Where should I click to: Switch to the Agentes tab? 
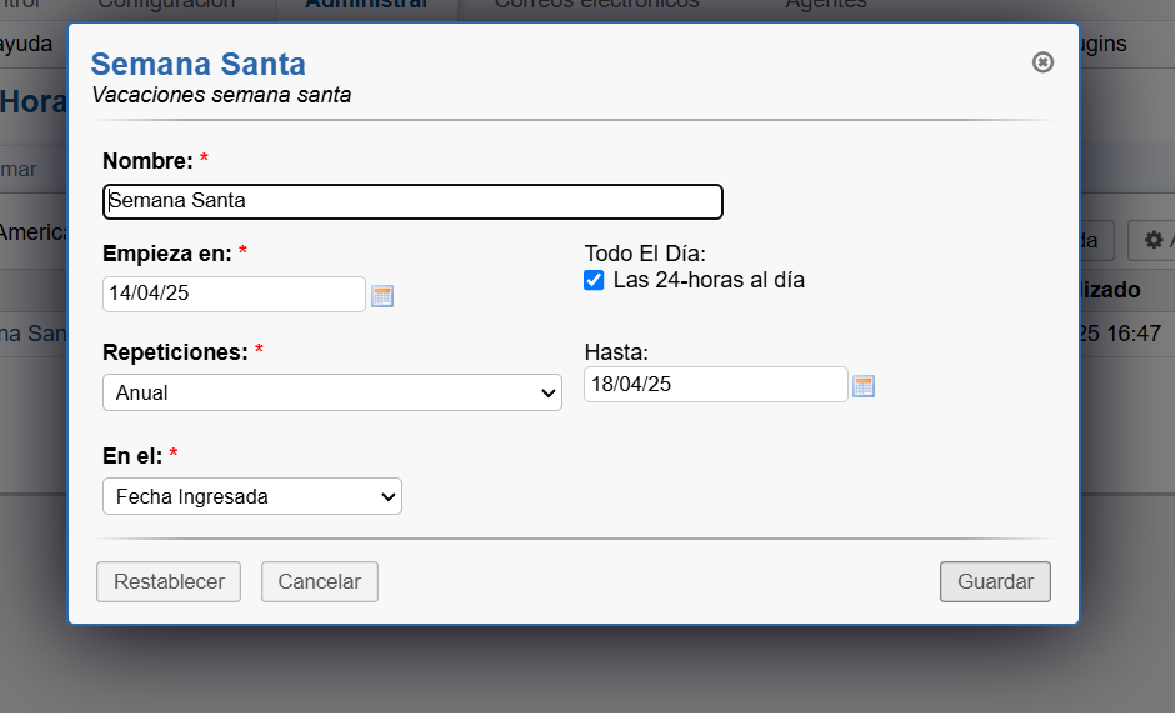(825, 4)
